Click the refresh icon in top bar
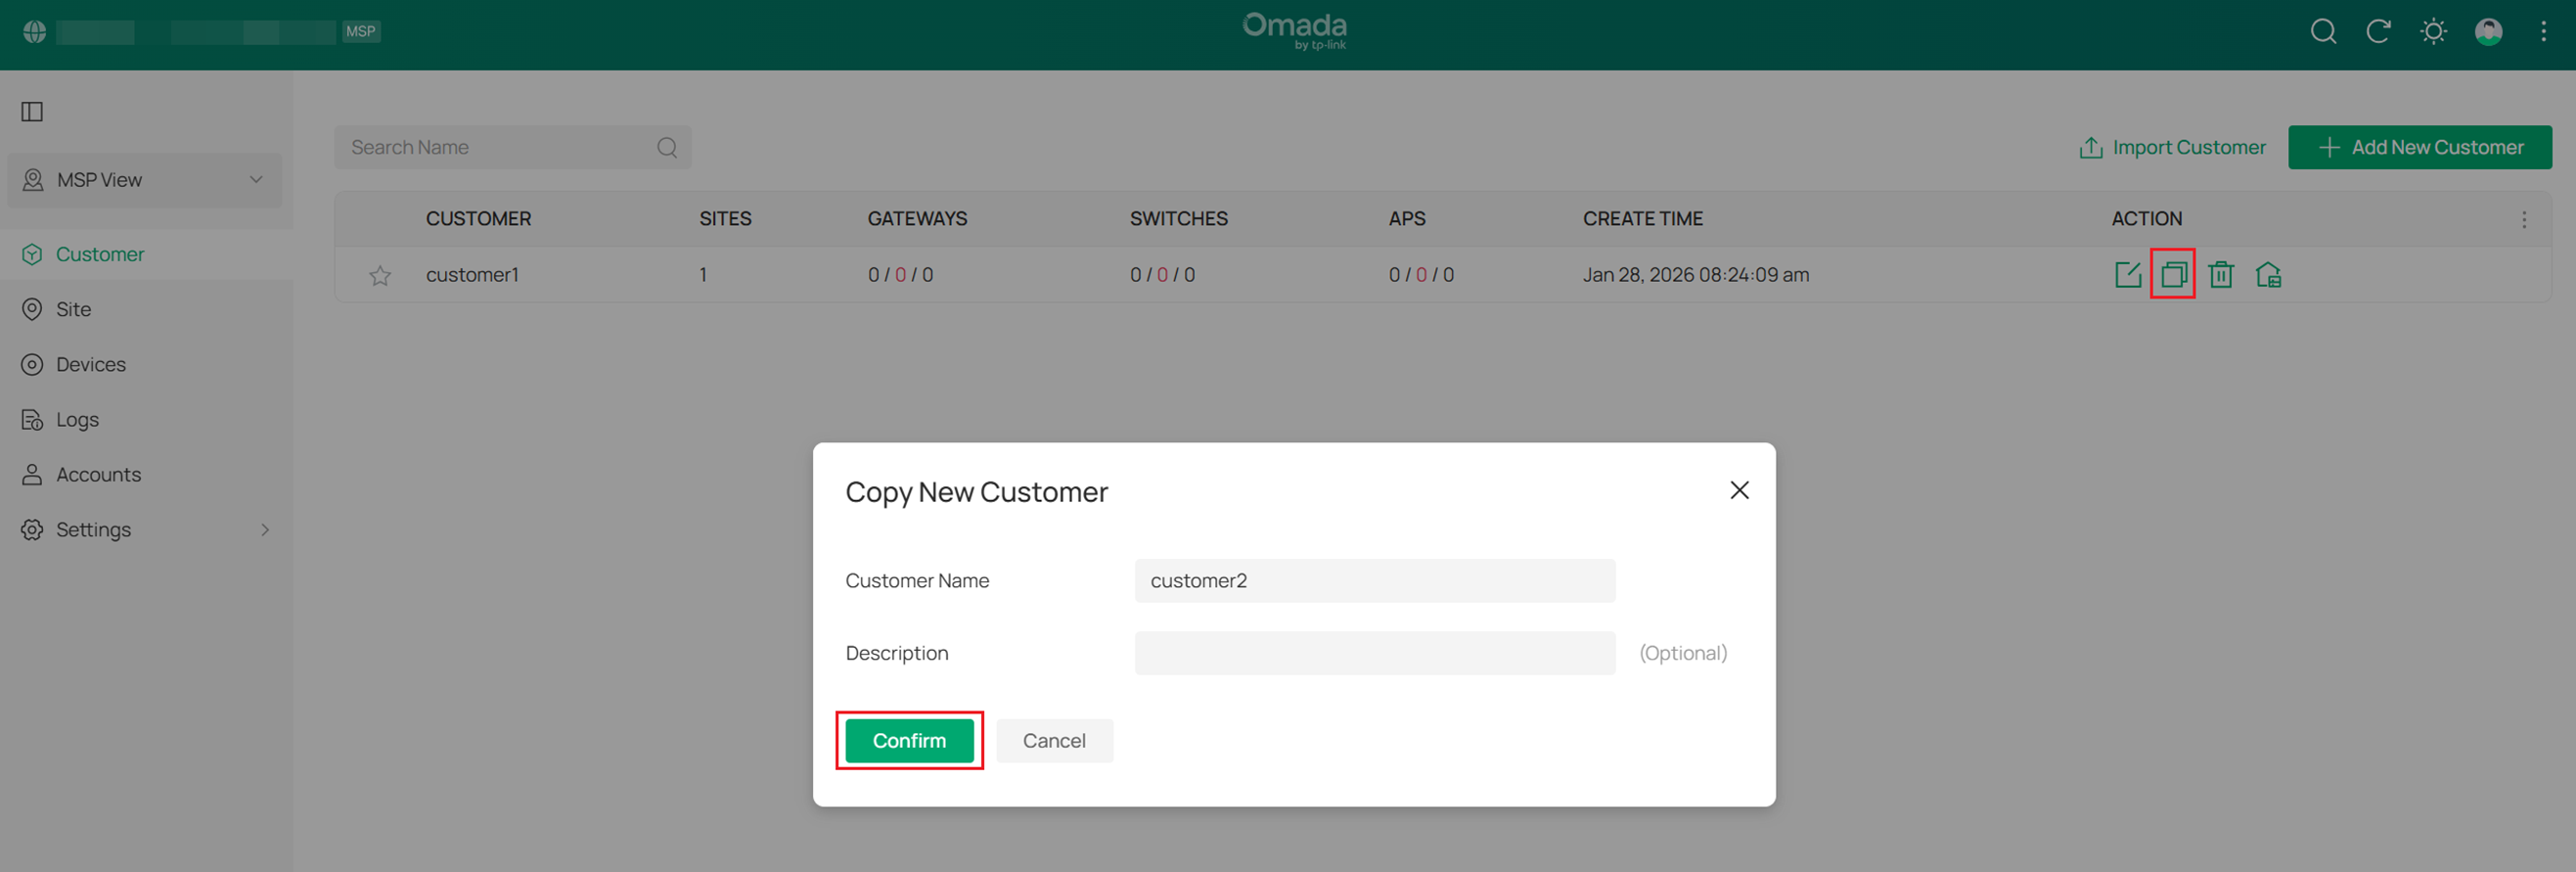The image size is (2576, 872). (x=2378, y=32)
